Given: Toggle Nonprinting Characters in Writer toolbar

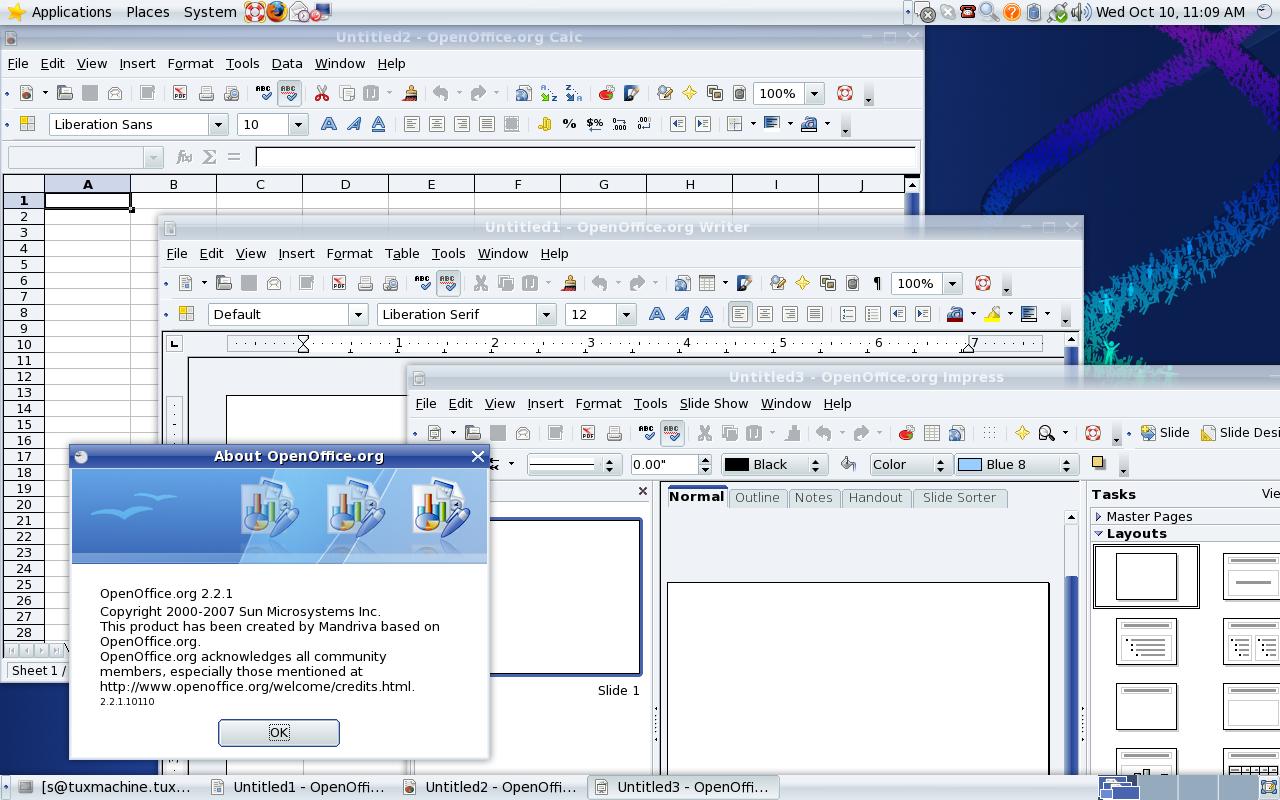Looking at the screenshot, I should tap(877, 283).
